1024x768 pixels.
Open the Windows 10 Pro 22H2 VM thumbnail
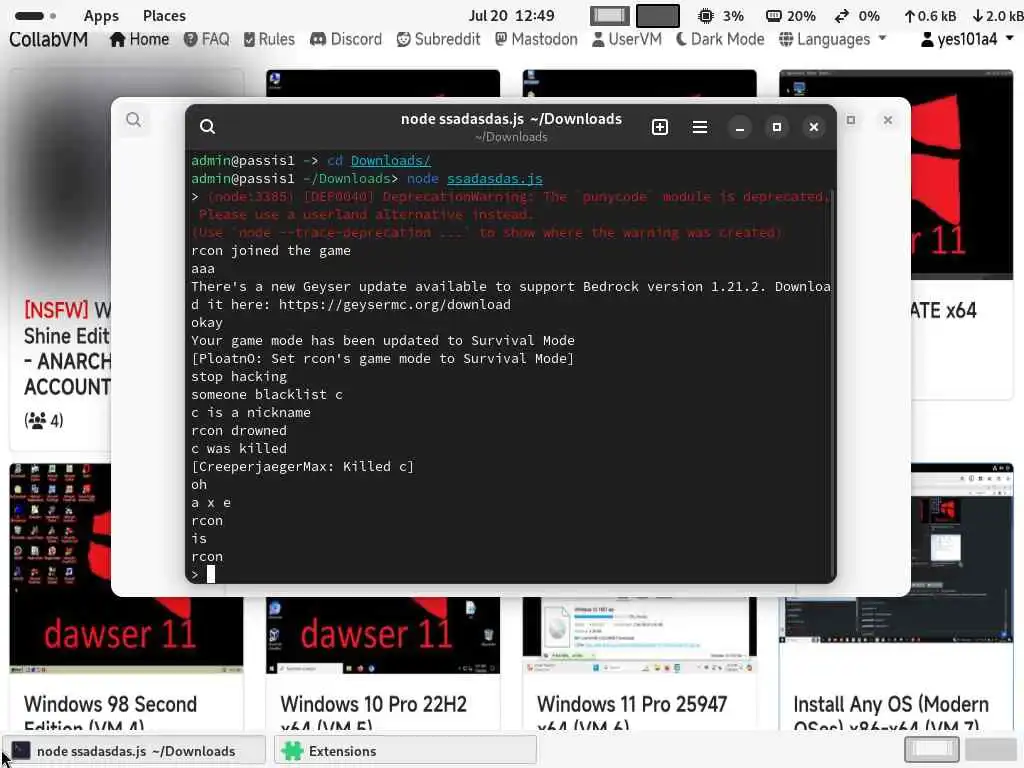(x=383, y=635)
